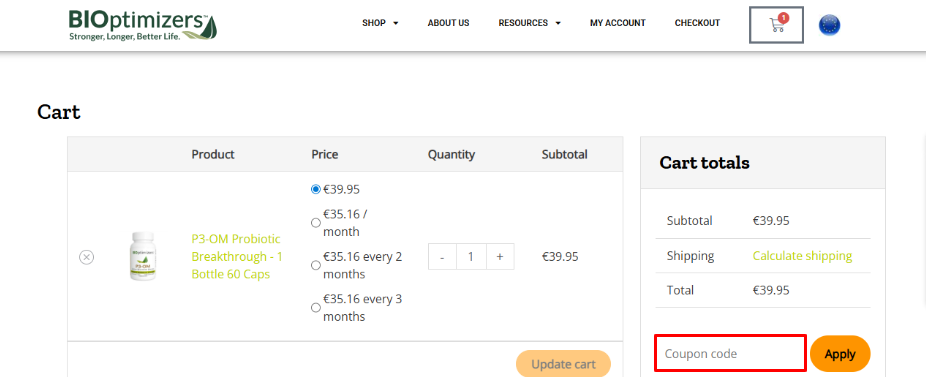
Task: Open the shopping cart icon in header
Action: (776, 25)
